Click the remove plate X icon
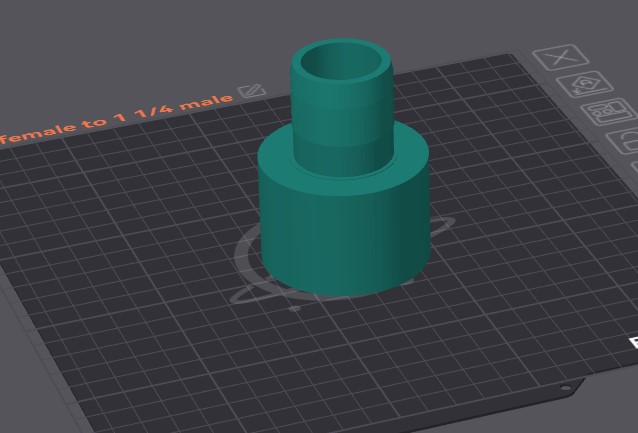 561,57
